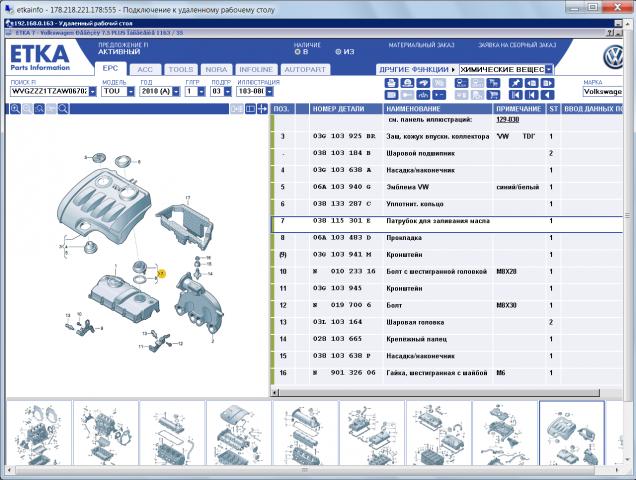Select the 'ИЗ' availability radio button
636x480 pixels.
coord(338,52)
